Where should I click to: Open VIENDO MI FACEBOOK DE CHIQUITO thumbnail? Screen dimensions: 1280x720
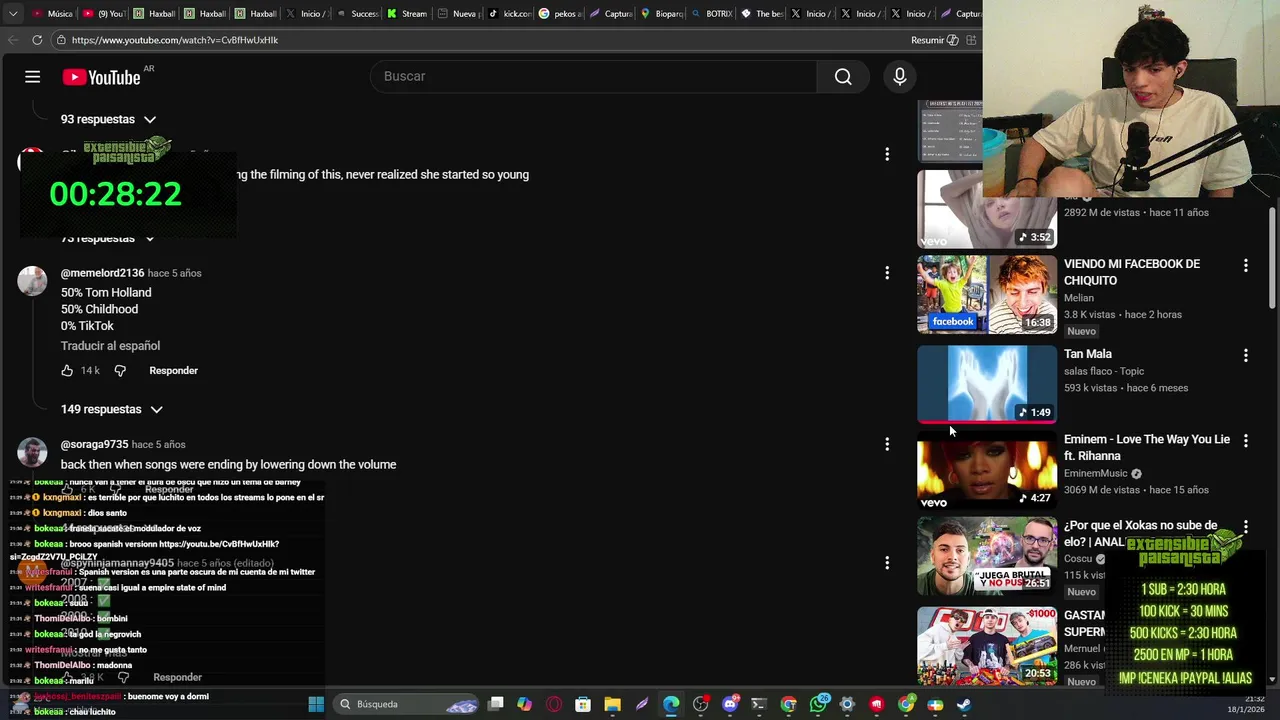tap(987, 294)
